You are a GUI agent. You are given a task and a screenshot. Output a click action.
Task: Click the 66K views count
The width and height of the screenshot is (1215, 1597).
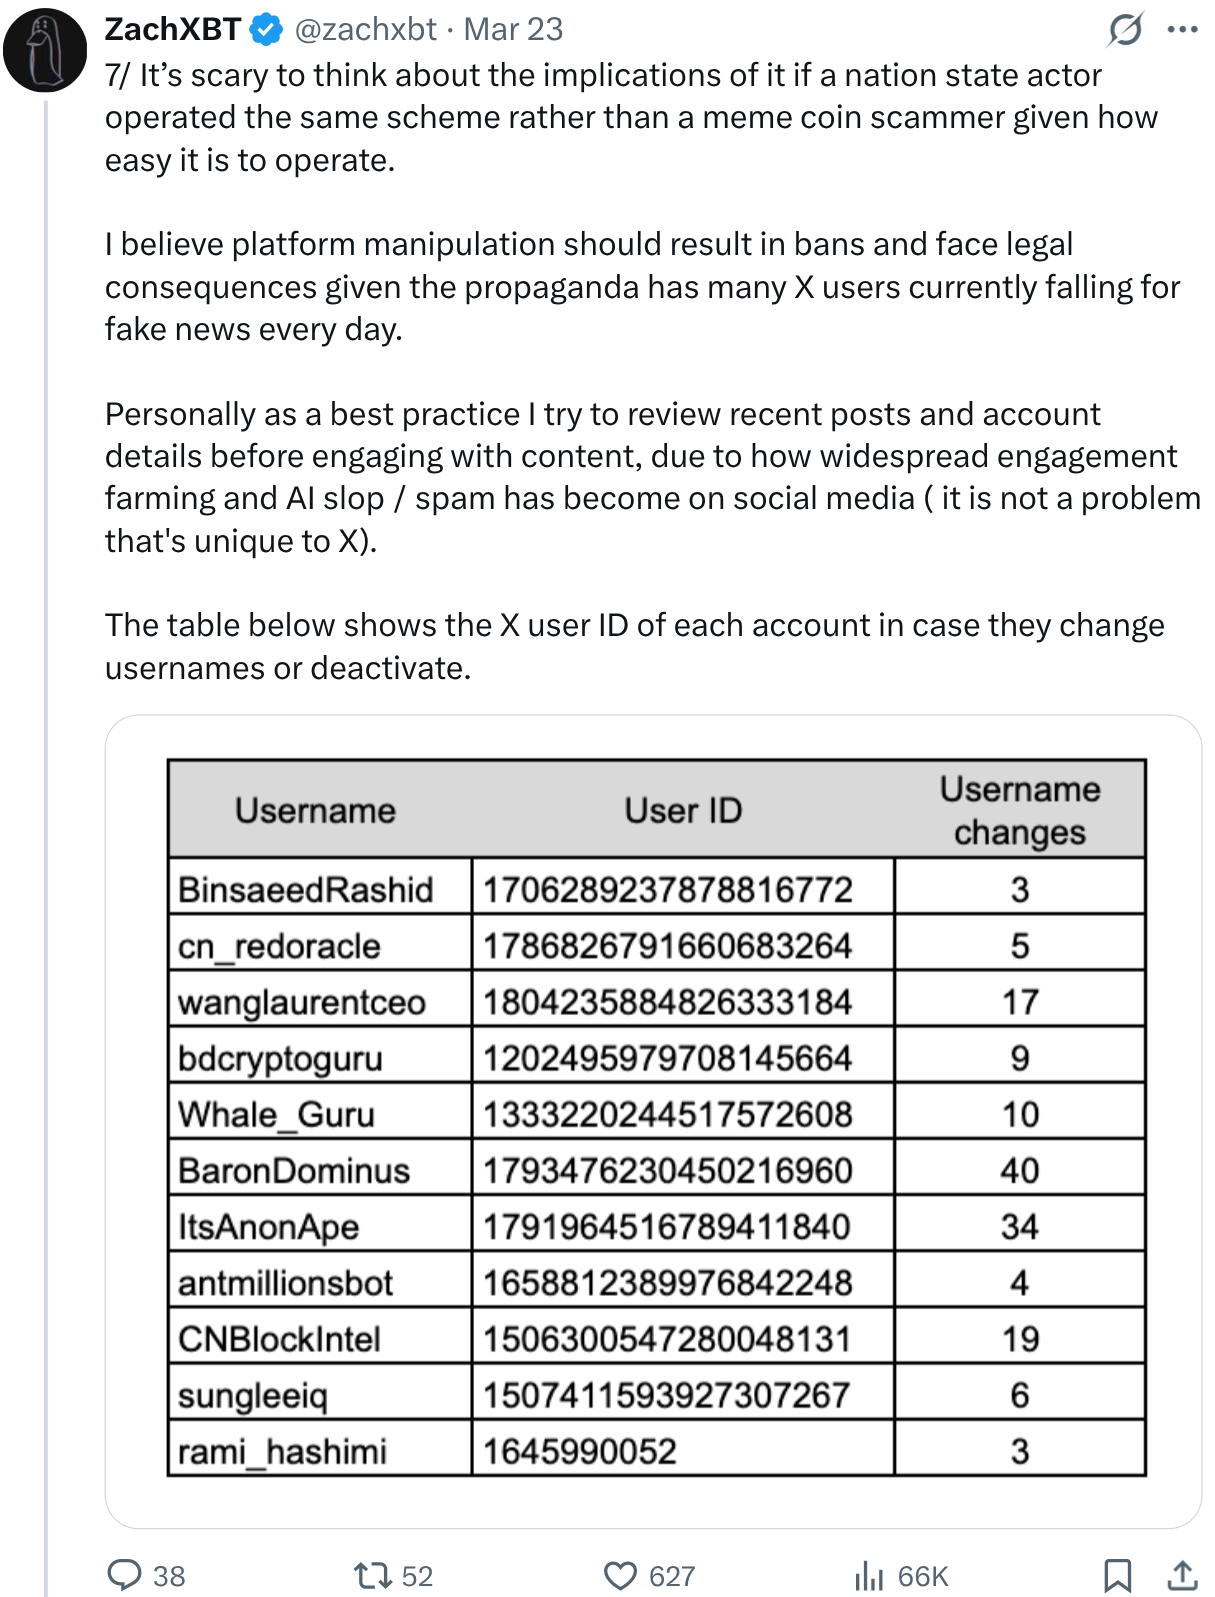coord(922,1577)
